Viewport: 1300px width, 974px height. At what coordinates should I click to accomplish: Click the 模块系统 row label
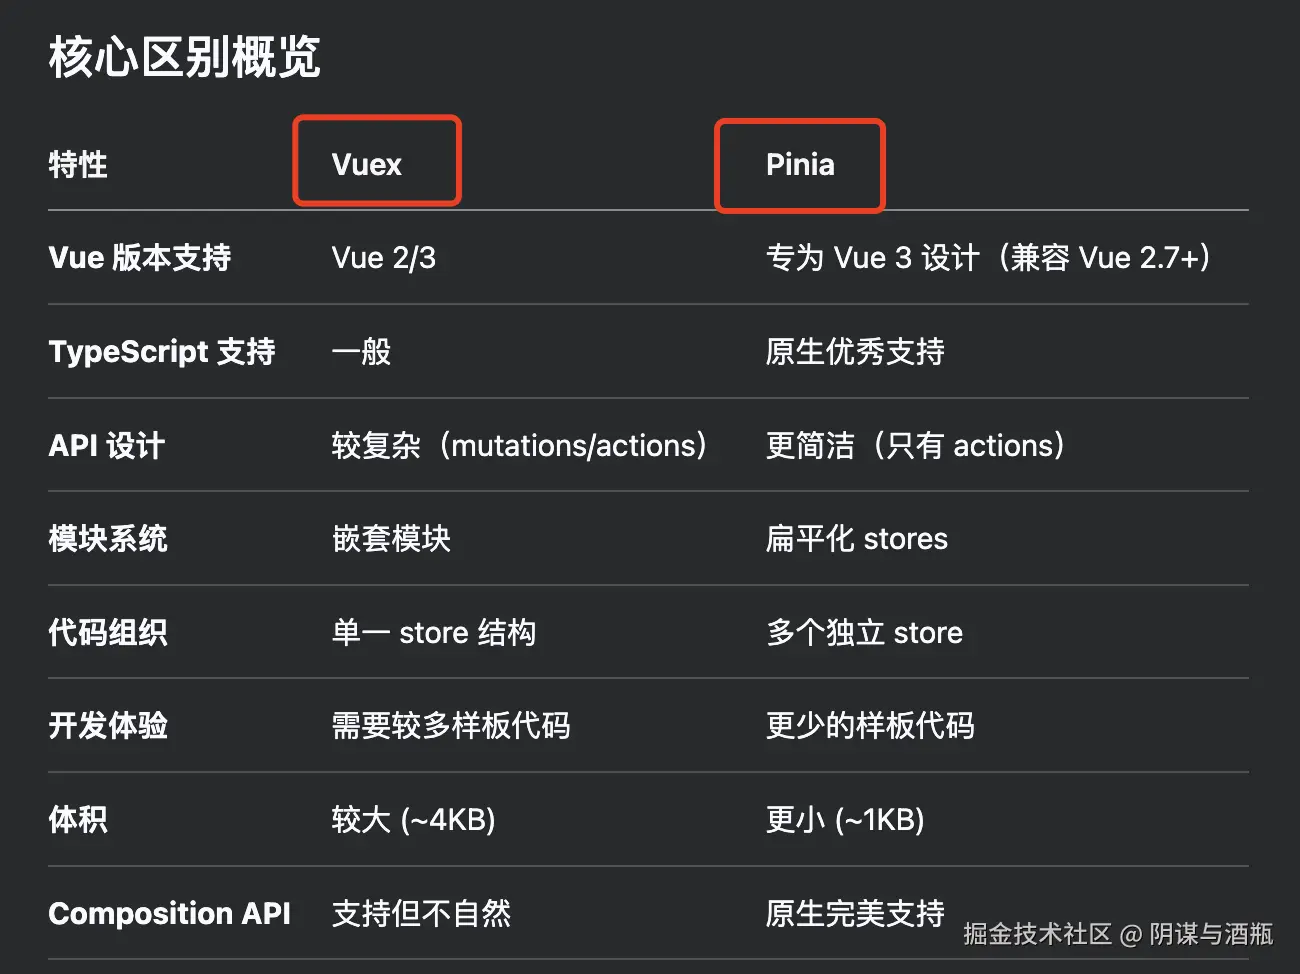(x=108, y=539)
